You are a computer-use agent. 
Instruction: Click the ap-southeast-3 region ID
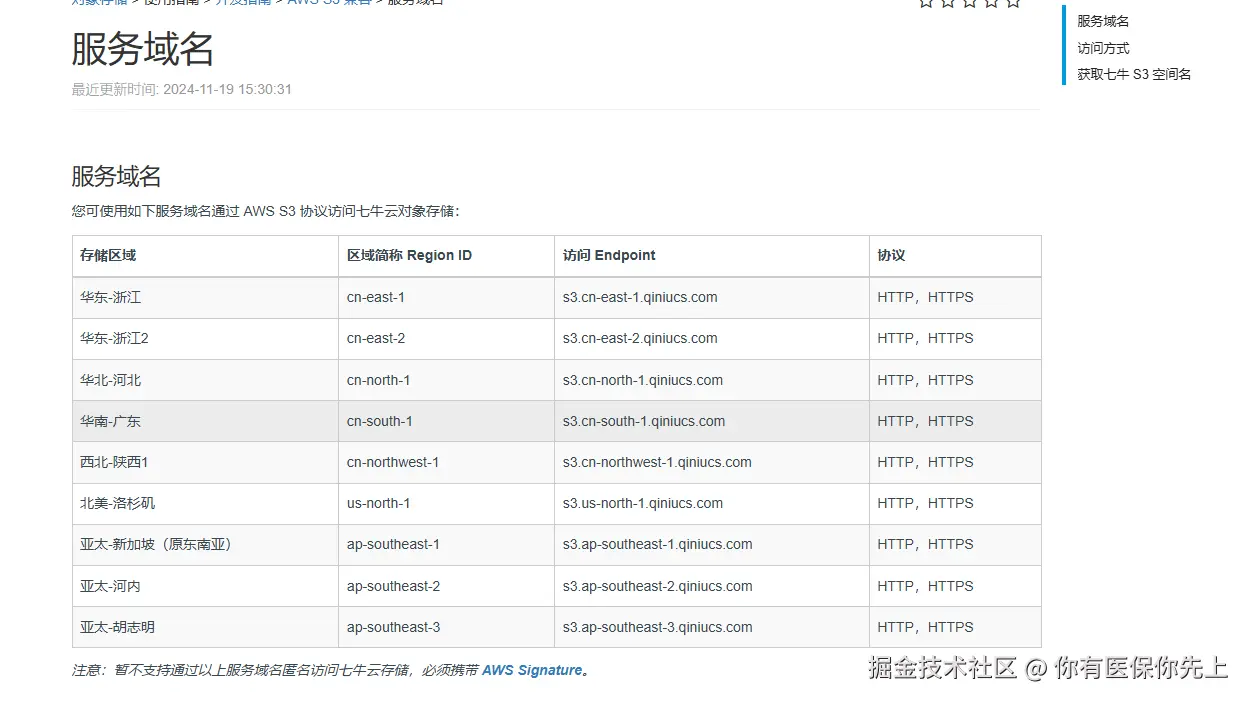point(394,627)
